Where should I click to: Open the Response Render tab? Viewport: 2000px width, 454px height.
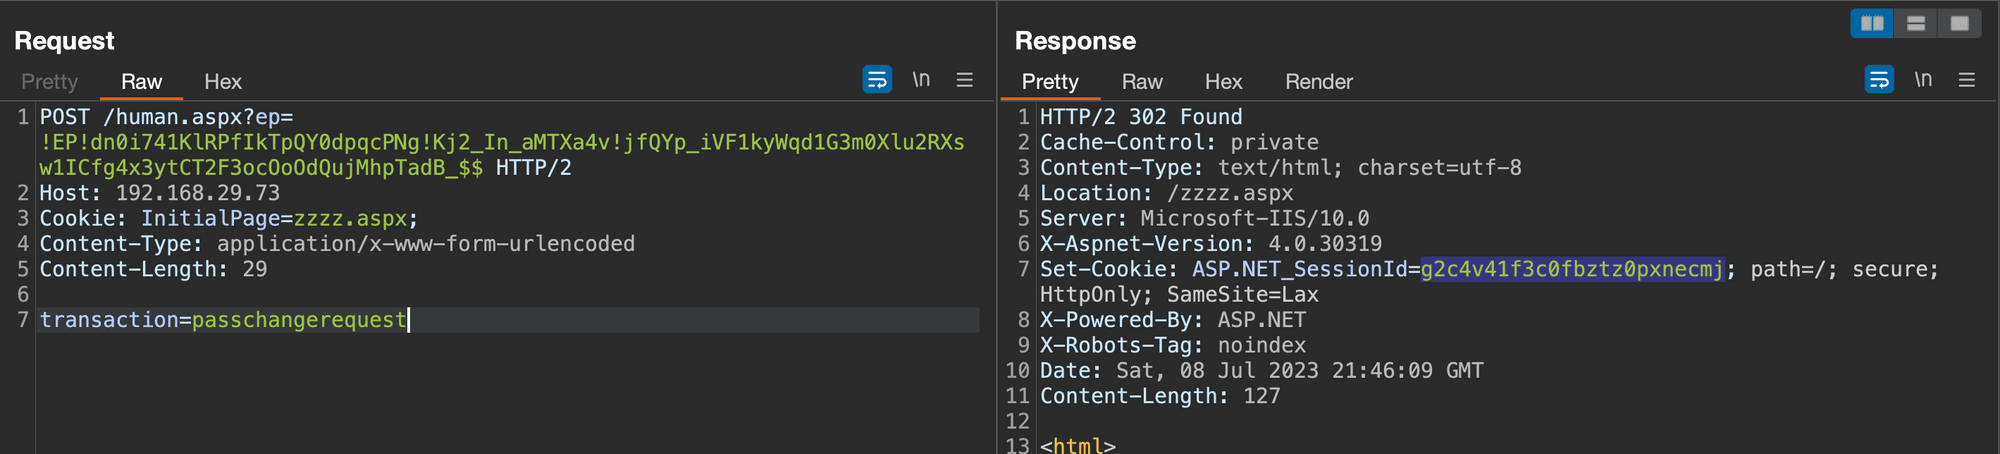click(x=1319, y=82)
